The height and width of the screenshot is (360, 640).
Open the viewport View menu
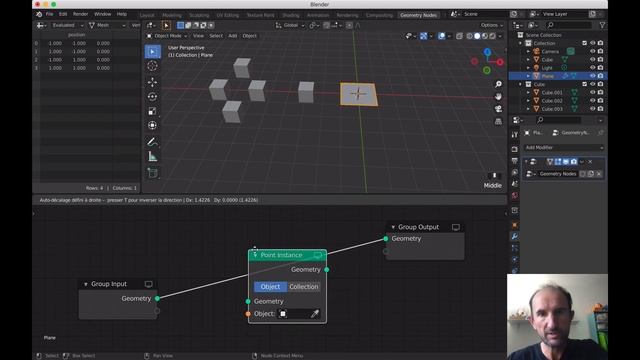coord(198,36)
